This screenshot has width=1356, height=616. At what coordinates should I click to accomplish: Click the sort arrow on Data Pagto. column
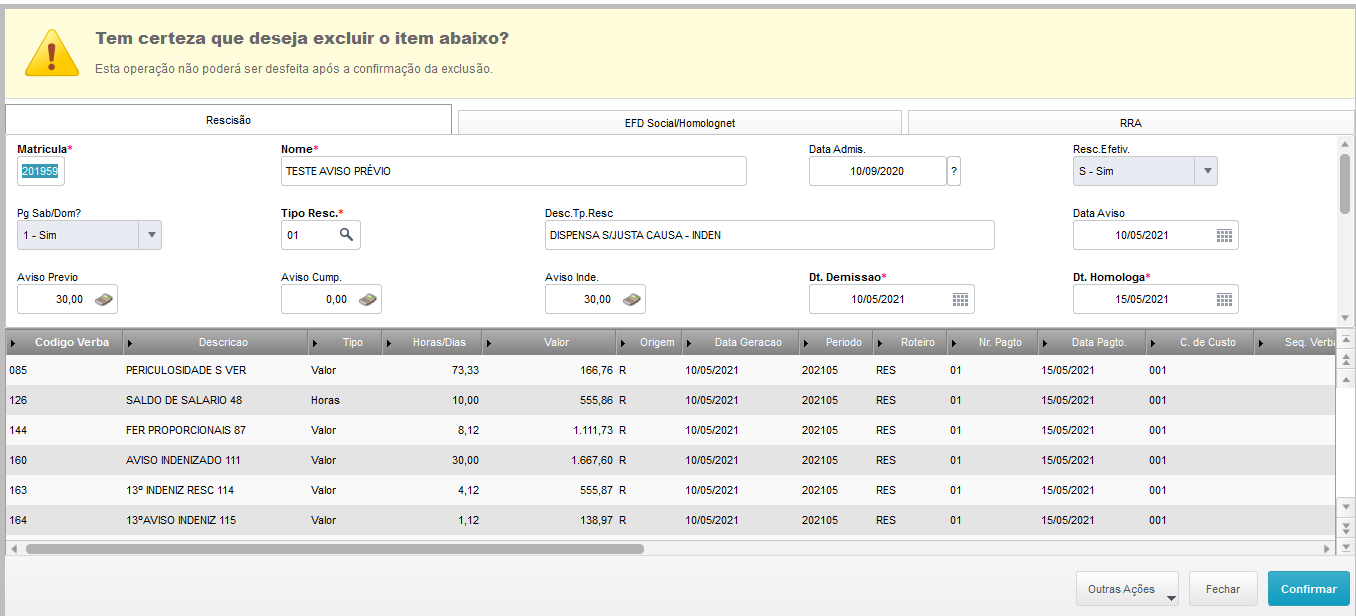1044,343
